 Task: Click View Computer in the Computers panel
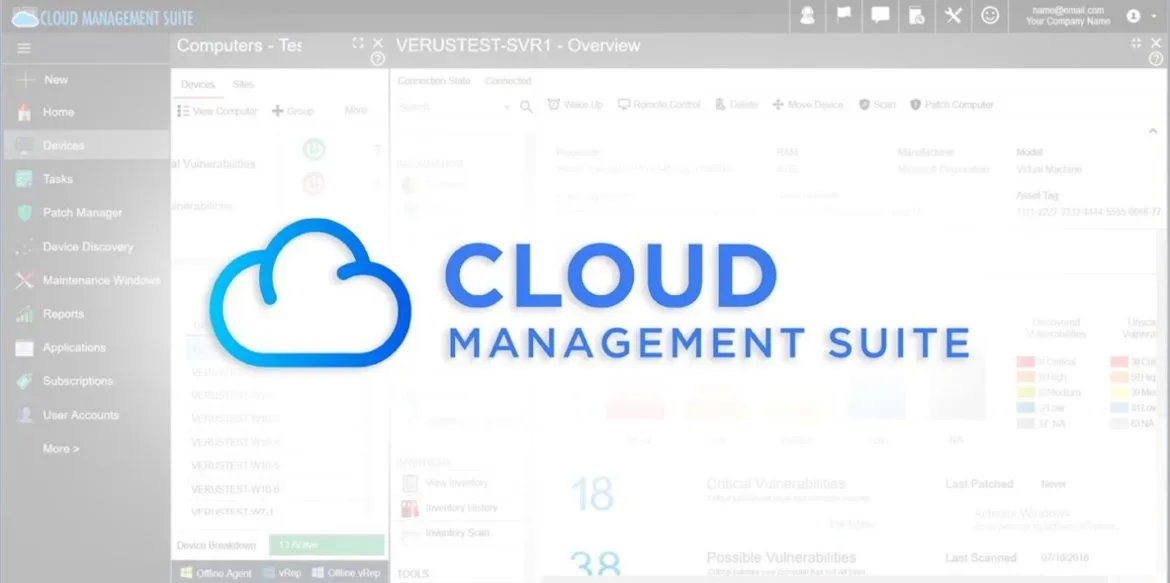(217, 111)
